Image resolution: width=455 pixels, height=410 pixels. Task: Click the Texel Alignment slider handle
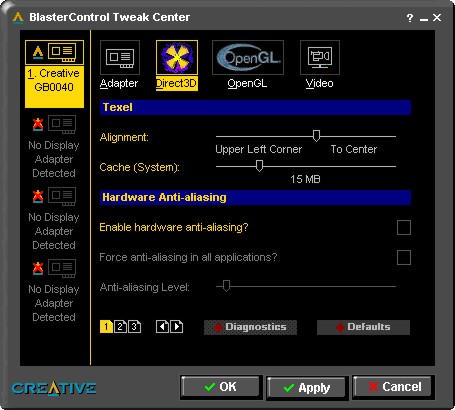point(316,136)
